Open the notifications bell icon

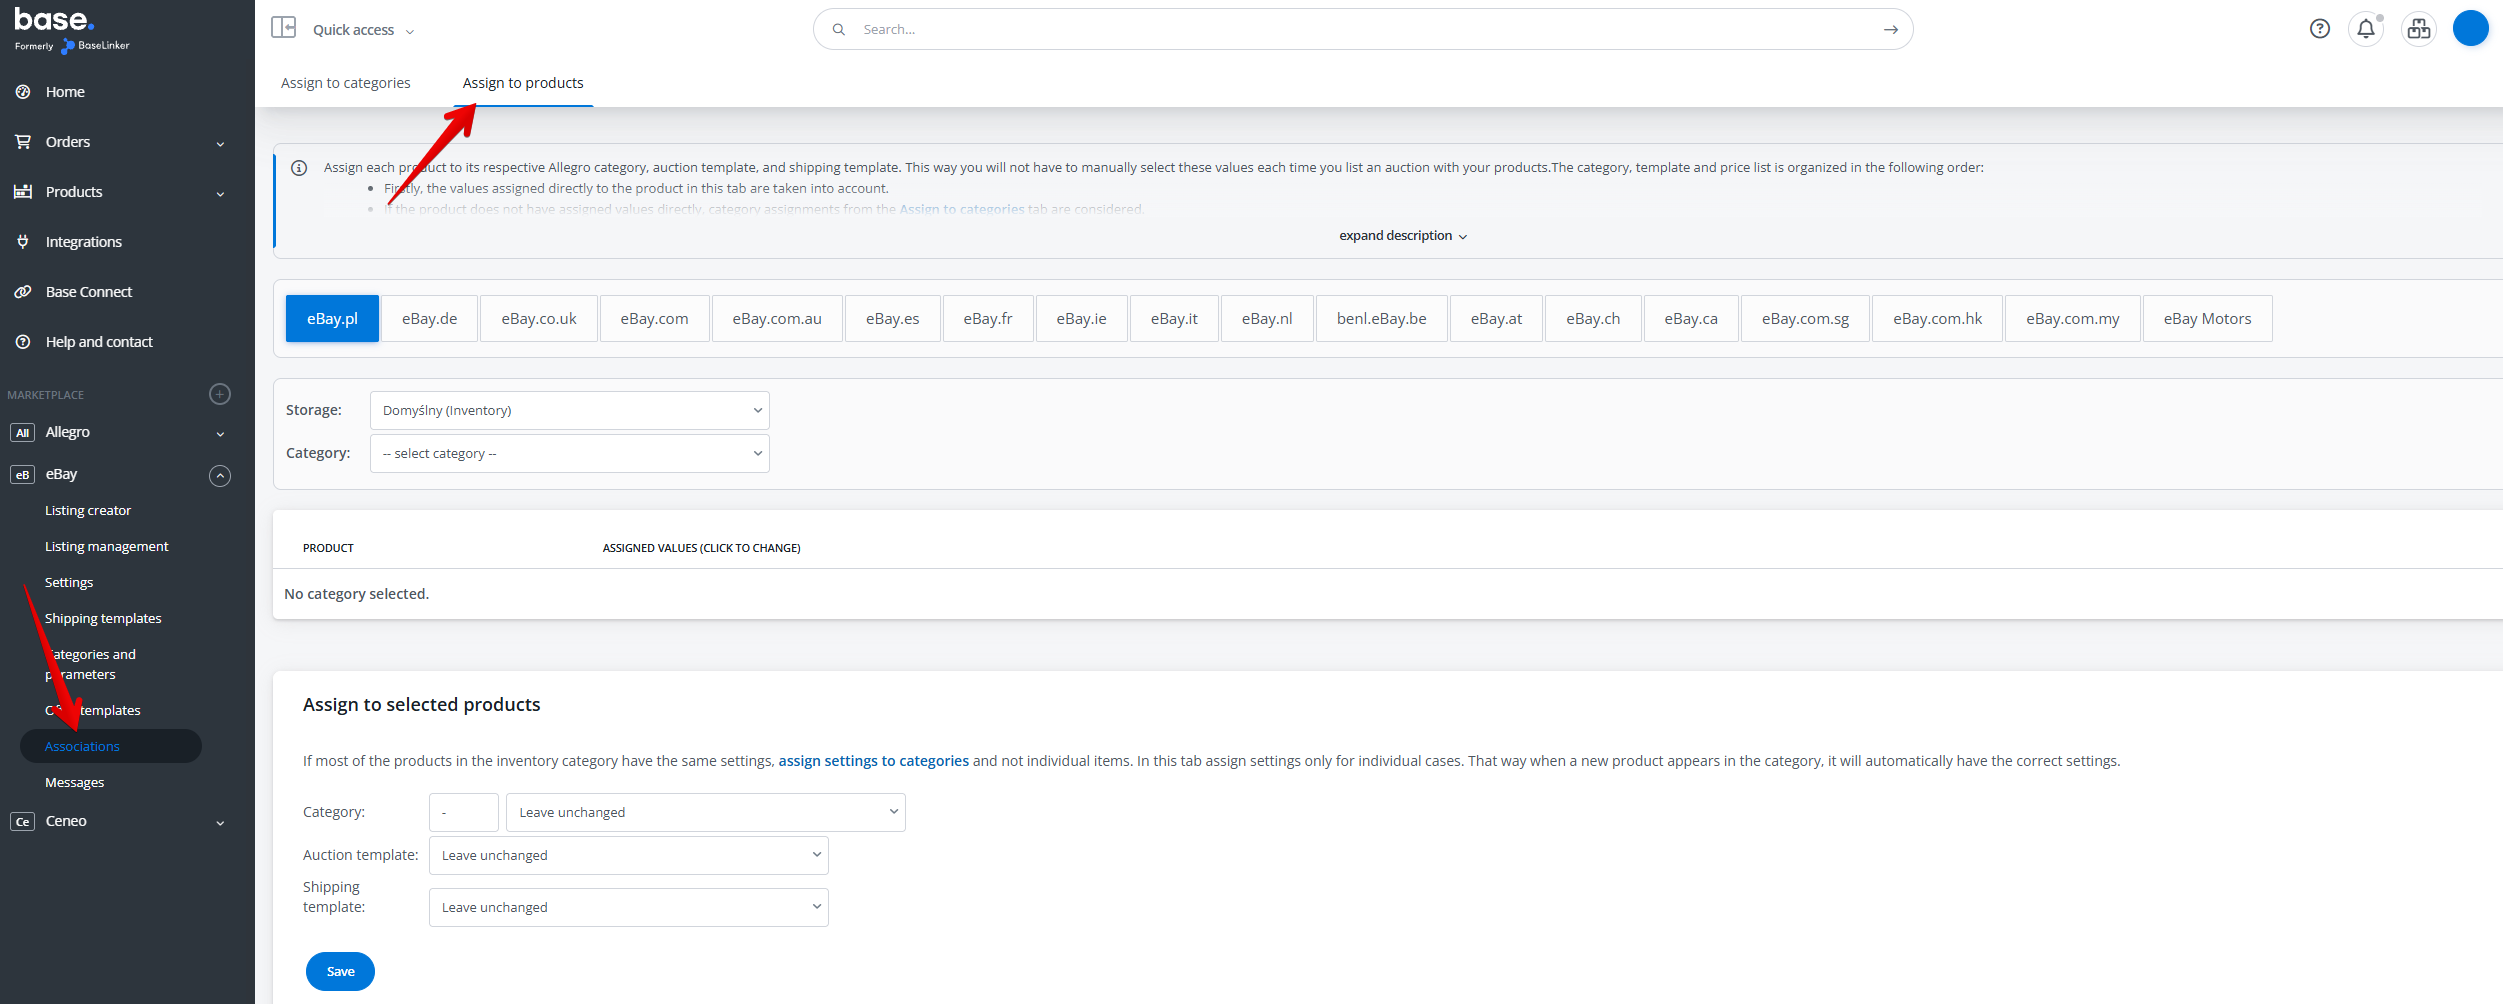tap(2366, 29)
